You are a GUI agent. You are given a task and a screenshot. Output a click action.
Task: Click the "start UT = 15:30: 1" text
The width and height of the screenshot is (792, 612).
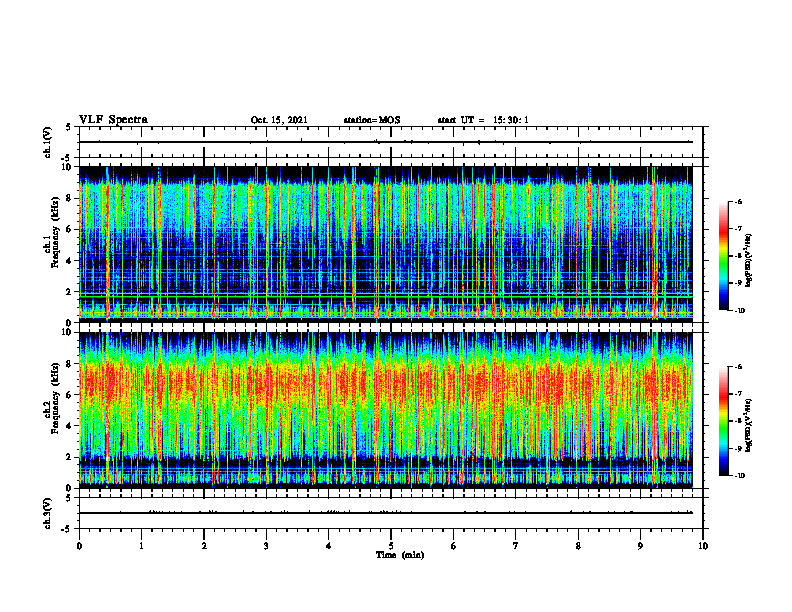(483, 120)
